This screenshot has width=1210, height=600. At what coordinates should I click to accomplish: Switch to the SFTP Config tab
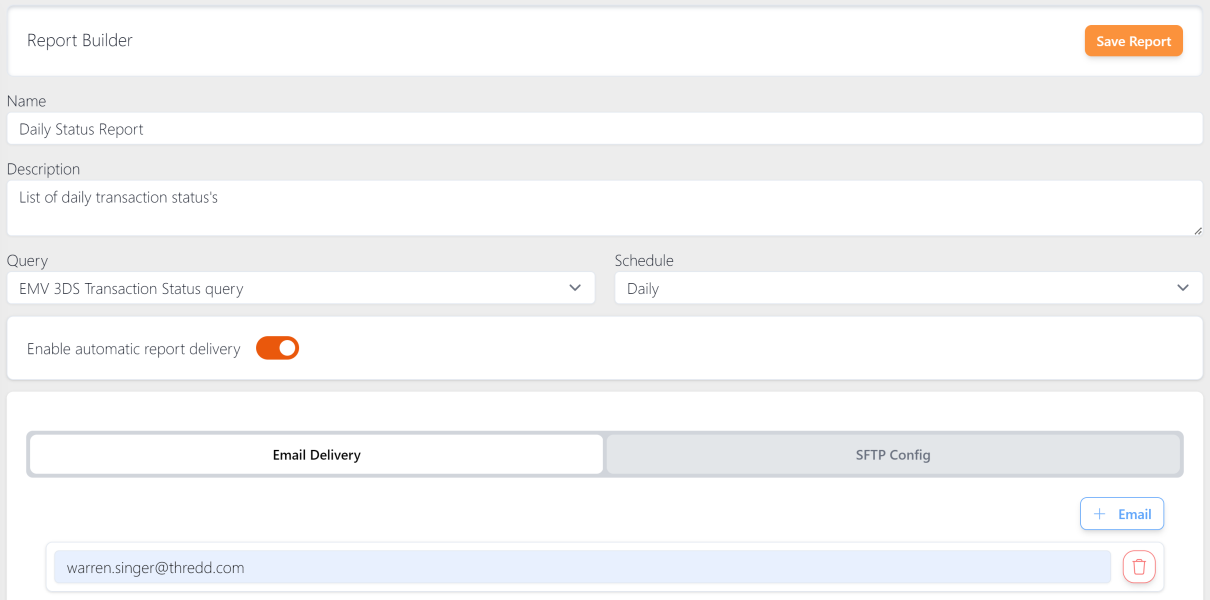coord(893,454)
